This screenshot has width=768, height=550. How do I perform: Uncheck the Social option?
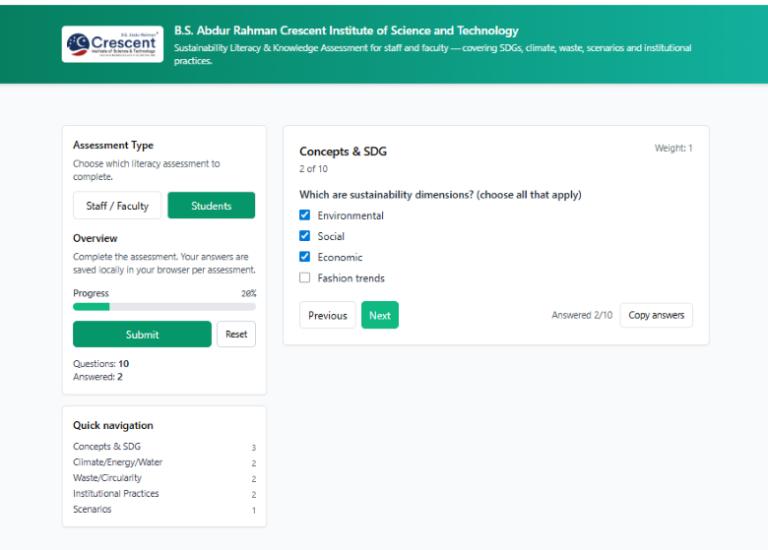click(x=305, y=236)
